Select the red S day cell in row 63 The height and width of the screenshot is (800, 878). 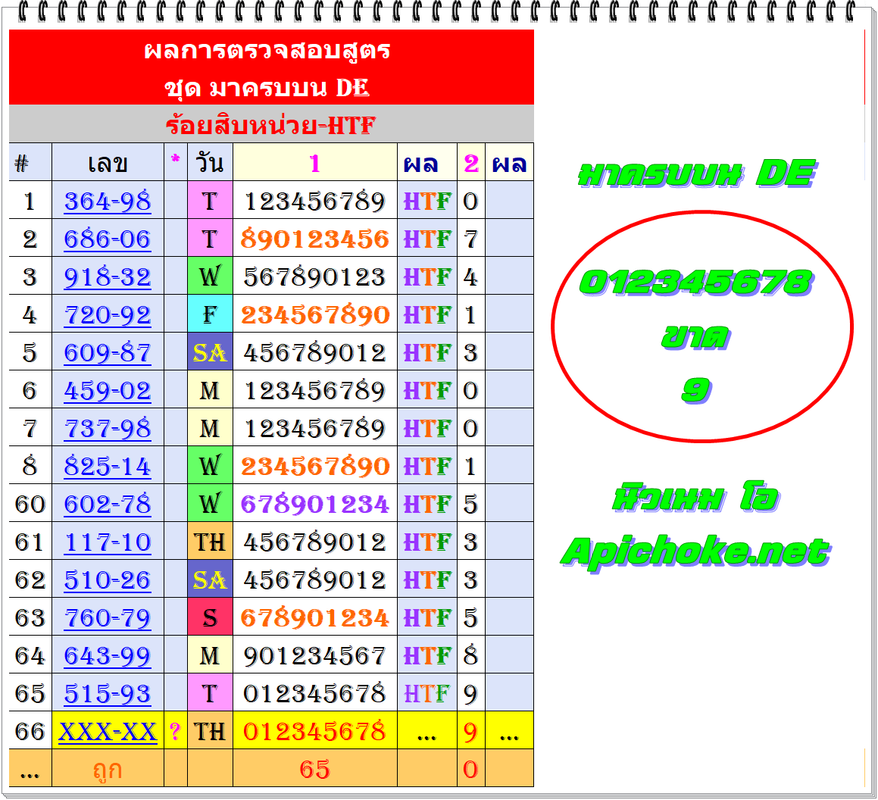(x=209, y=617)
